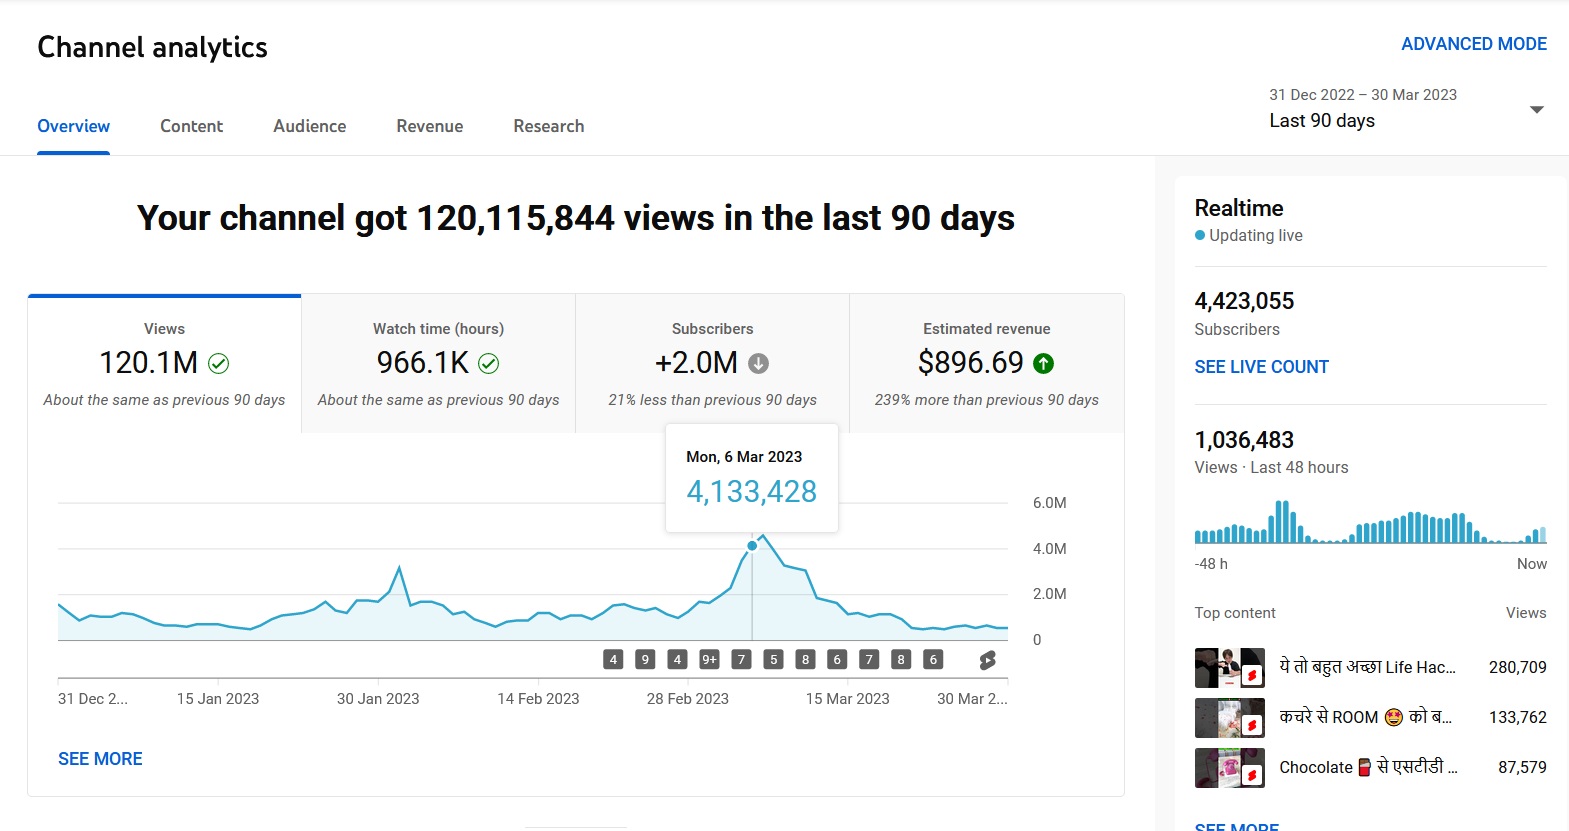Open the video title ending 'Life Hac...'
The image size is (1569, 831).
coord(1367,667)
